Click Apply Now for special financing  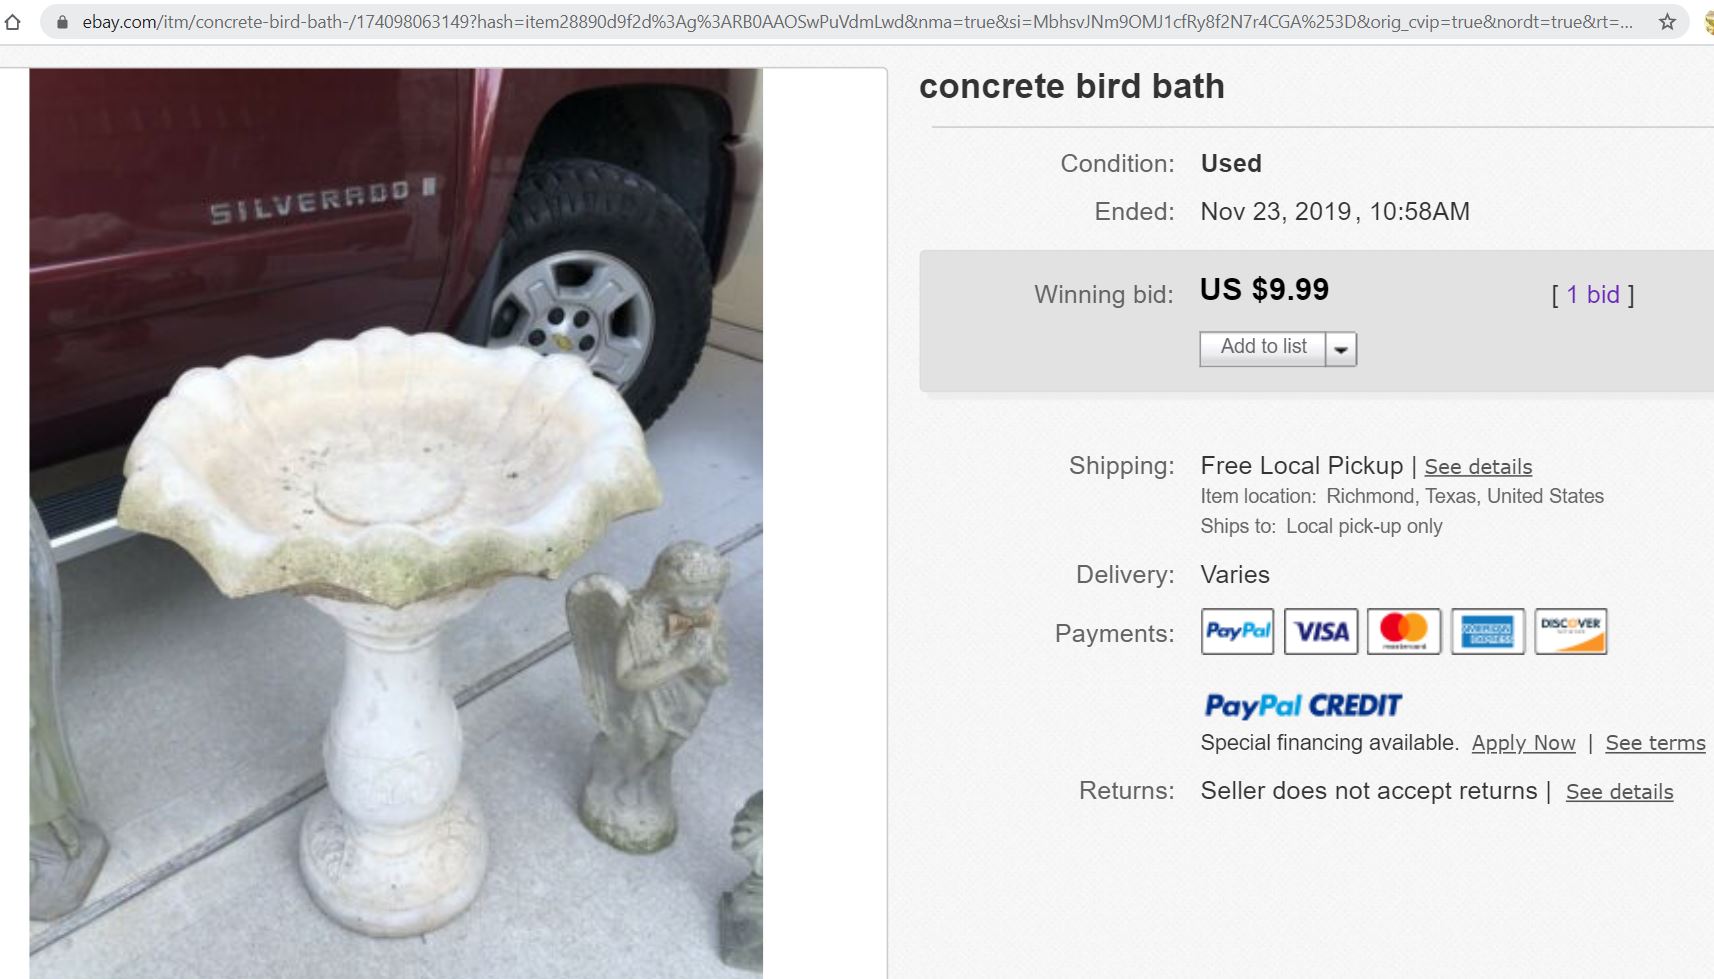click(1522, 742)
